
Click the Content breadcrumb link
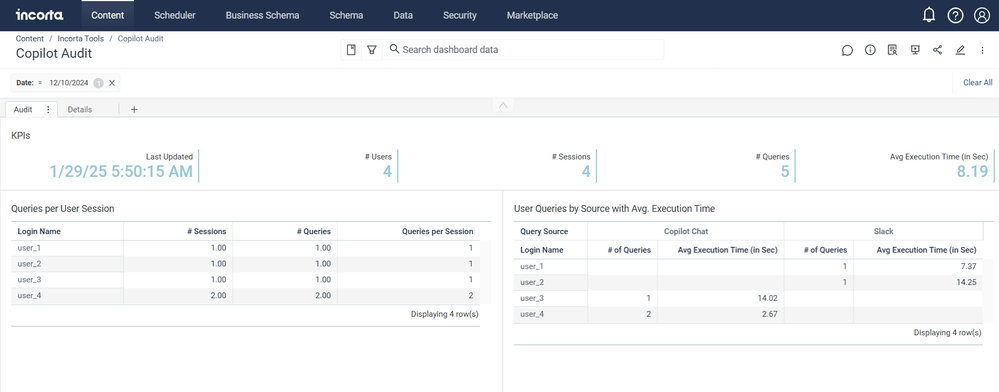[x=30, y=39]
